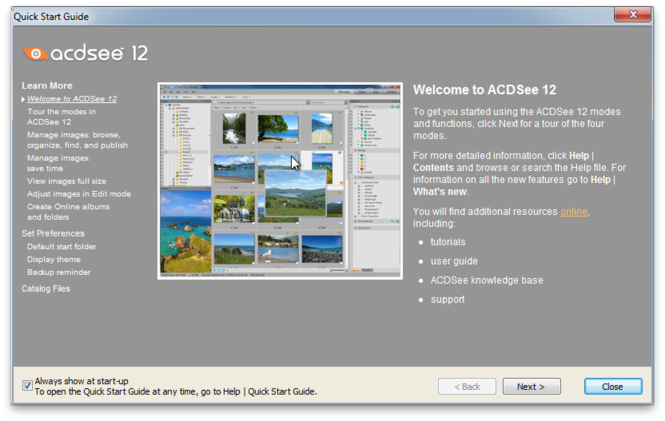Open Welcome to ACDSee 12 link

(72, 99)
